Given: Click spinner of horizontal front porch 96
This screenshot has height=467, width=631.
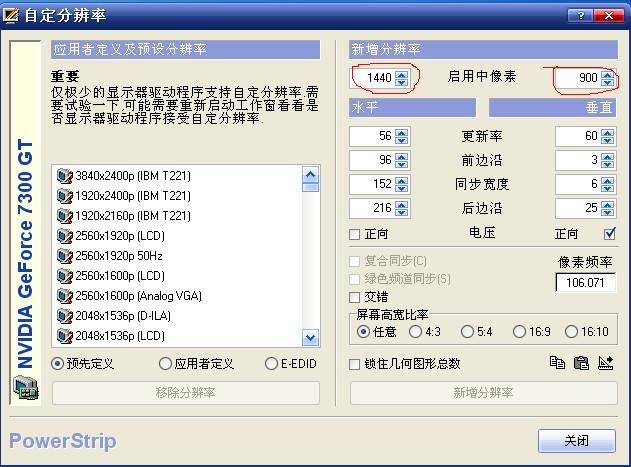Looking at the screenshot, I should pyautogui.click(x=402, y=160).
